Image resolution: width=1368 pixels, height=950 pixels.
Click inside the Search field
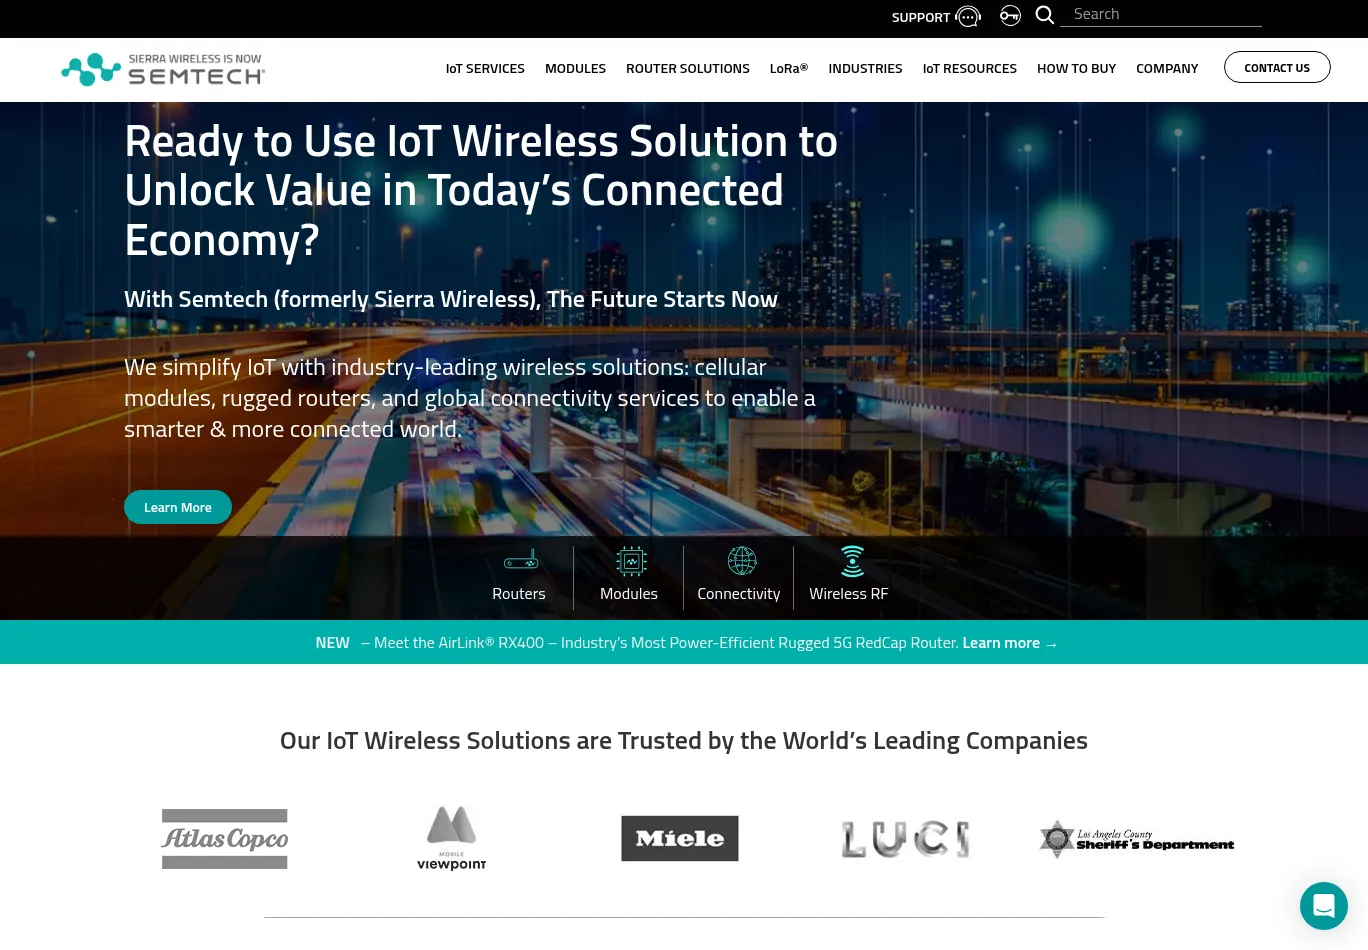[x=1160, y=13]
